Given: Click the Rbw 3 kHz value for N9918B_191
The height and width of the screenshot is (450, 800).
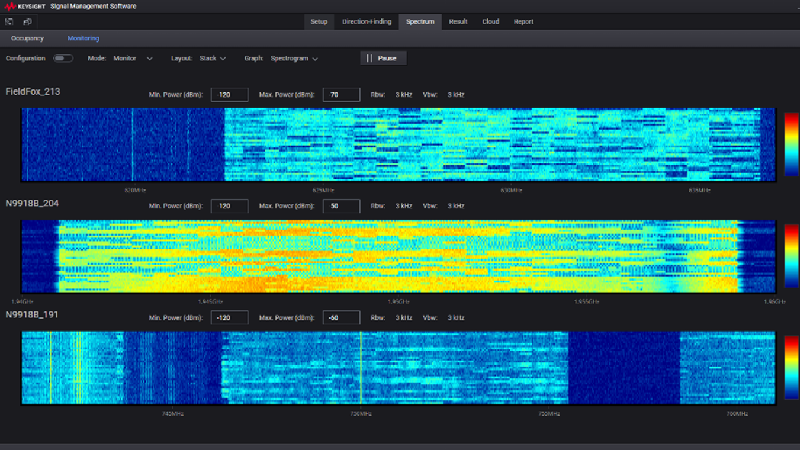Looking at the screenshot, I should tap(404, 317).
